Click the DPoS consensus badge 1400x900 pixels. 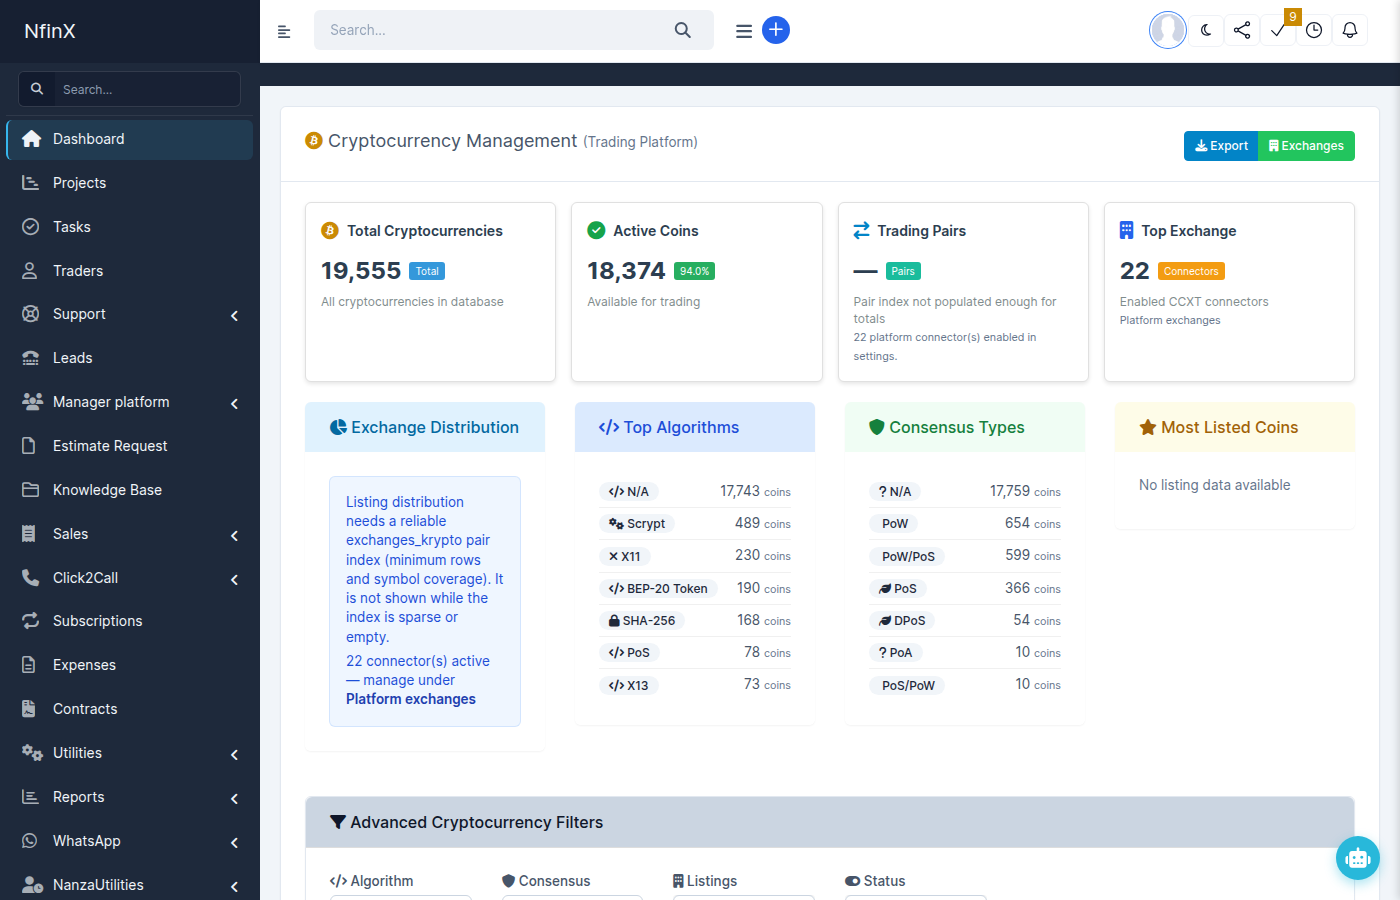902,621
